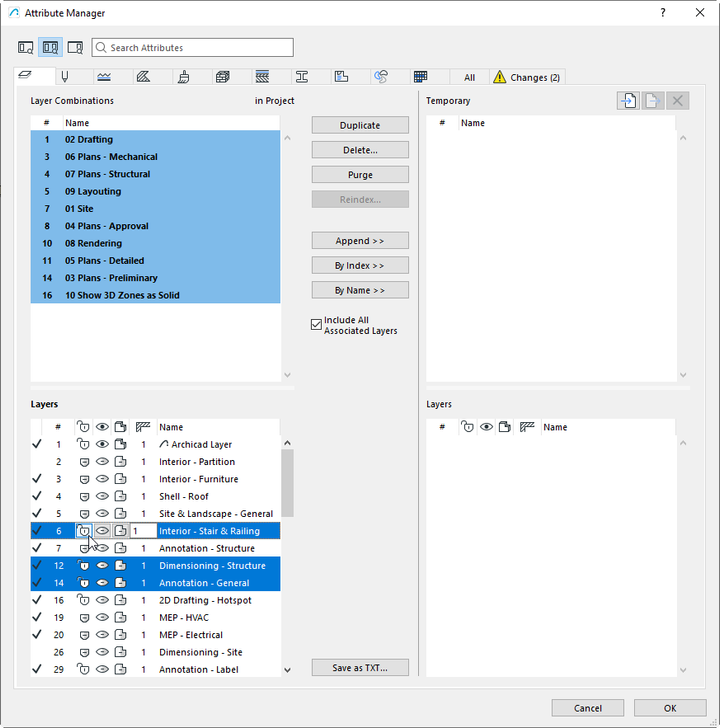
Task: Click the Save as TXT... button
Action: click(360, 667)
